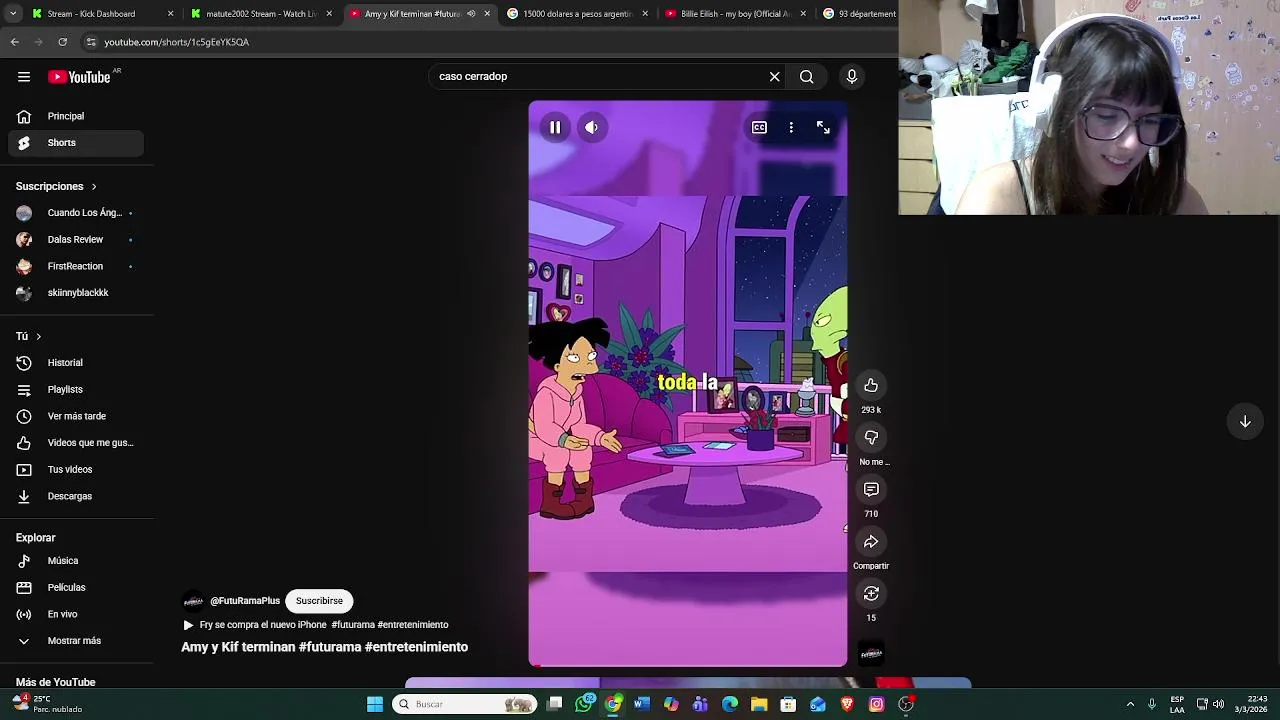1280x720 pixels.
Task: Open Tus videos in the sidebar
Action: 76,469
